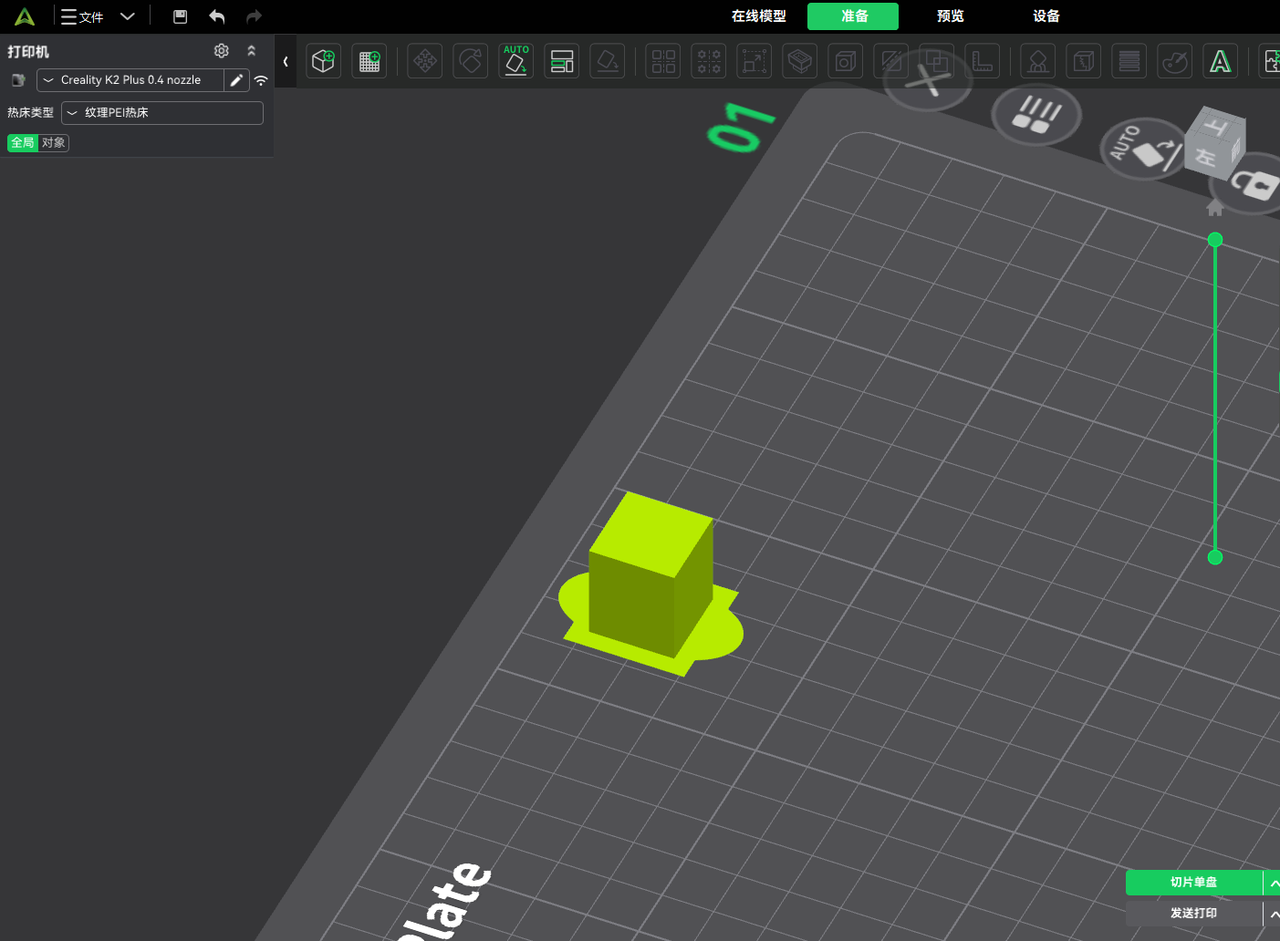Open the text 'A' emboss tool
Viewport: 1280px width, 941px height.
coord(1219,62)
